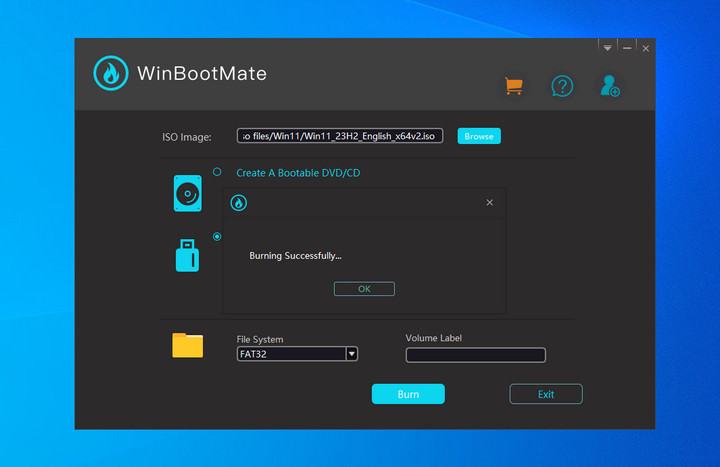Minimize the WinBootMate window
The width and height of the screenshot is (720, 467).
(627, 48)
